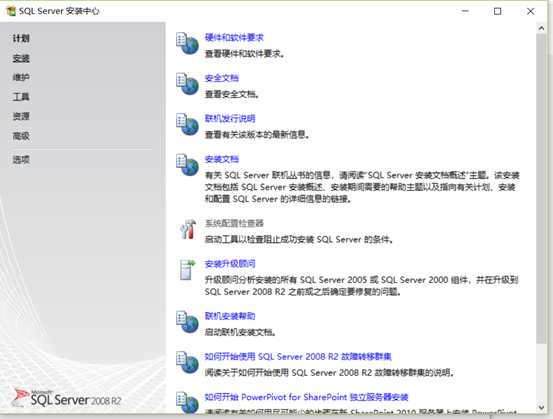Click the upgrade icon beside 安装升级顾问
Image resolution: width=553 pixels, height=419 pixels.
[187, 270]
